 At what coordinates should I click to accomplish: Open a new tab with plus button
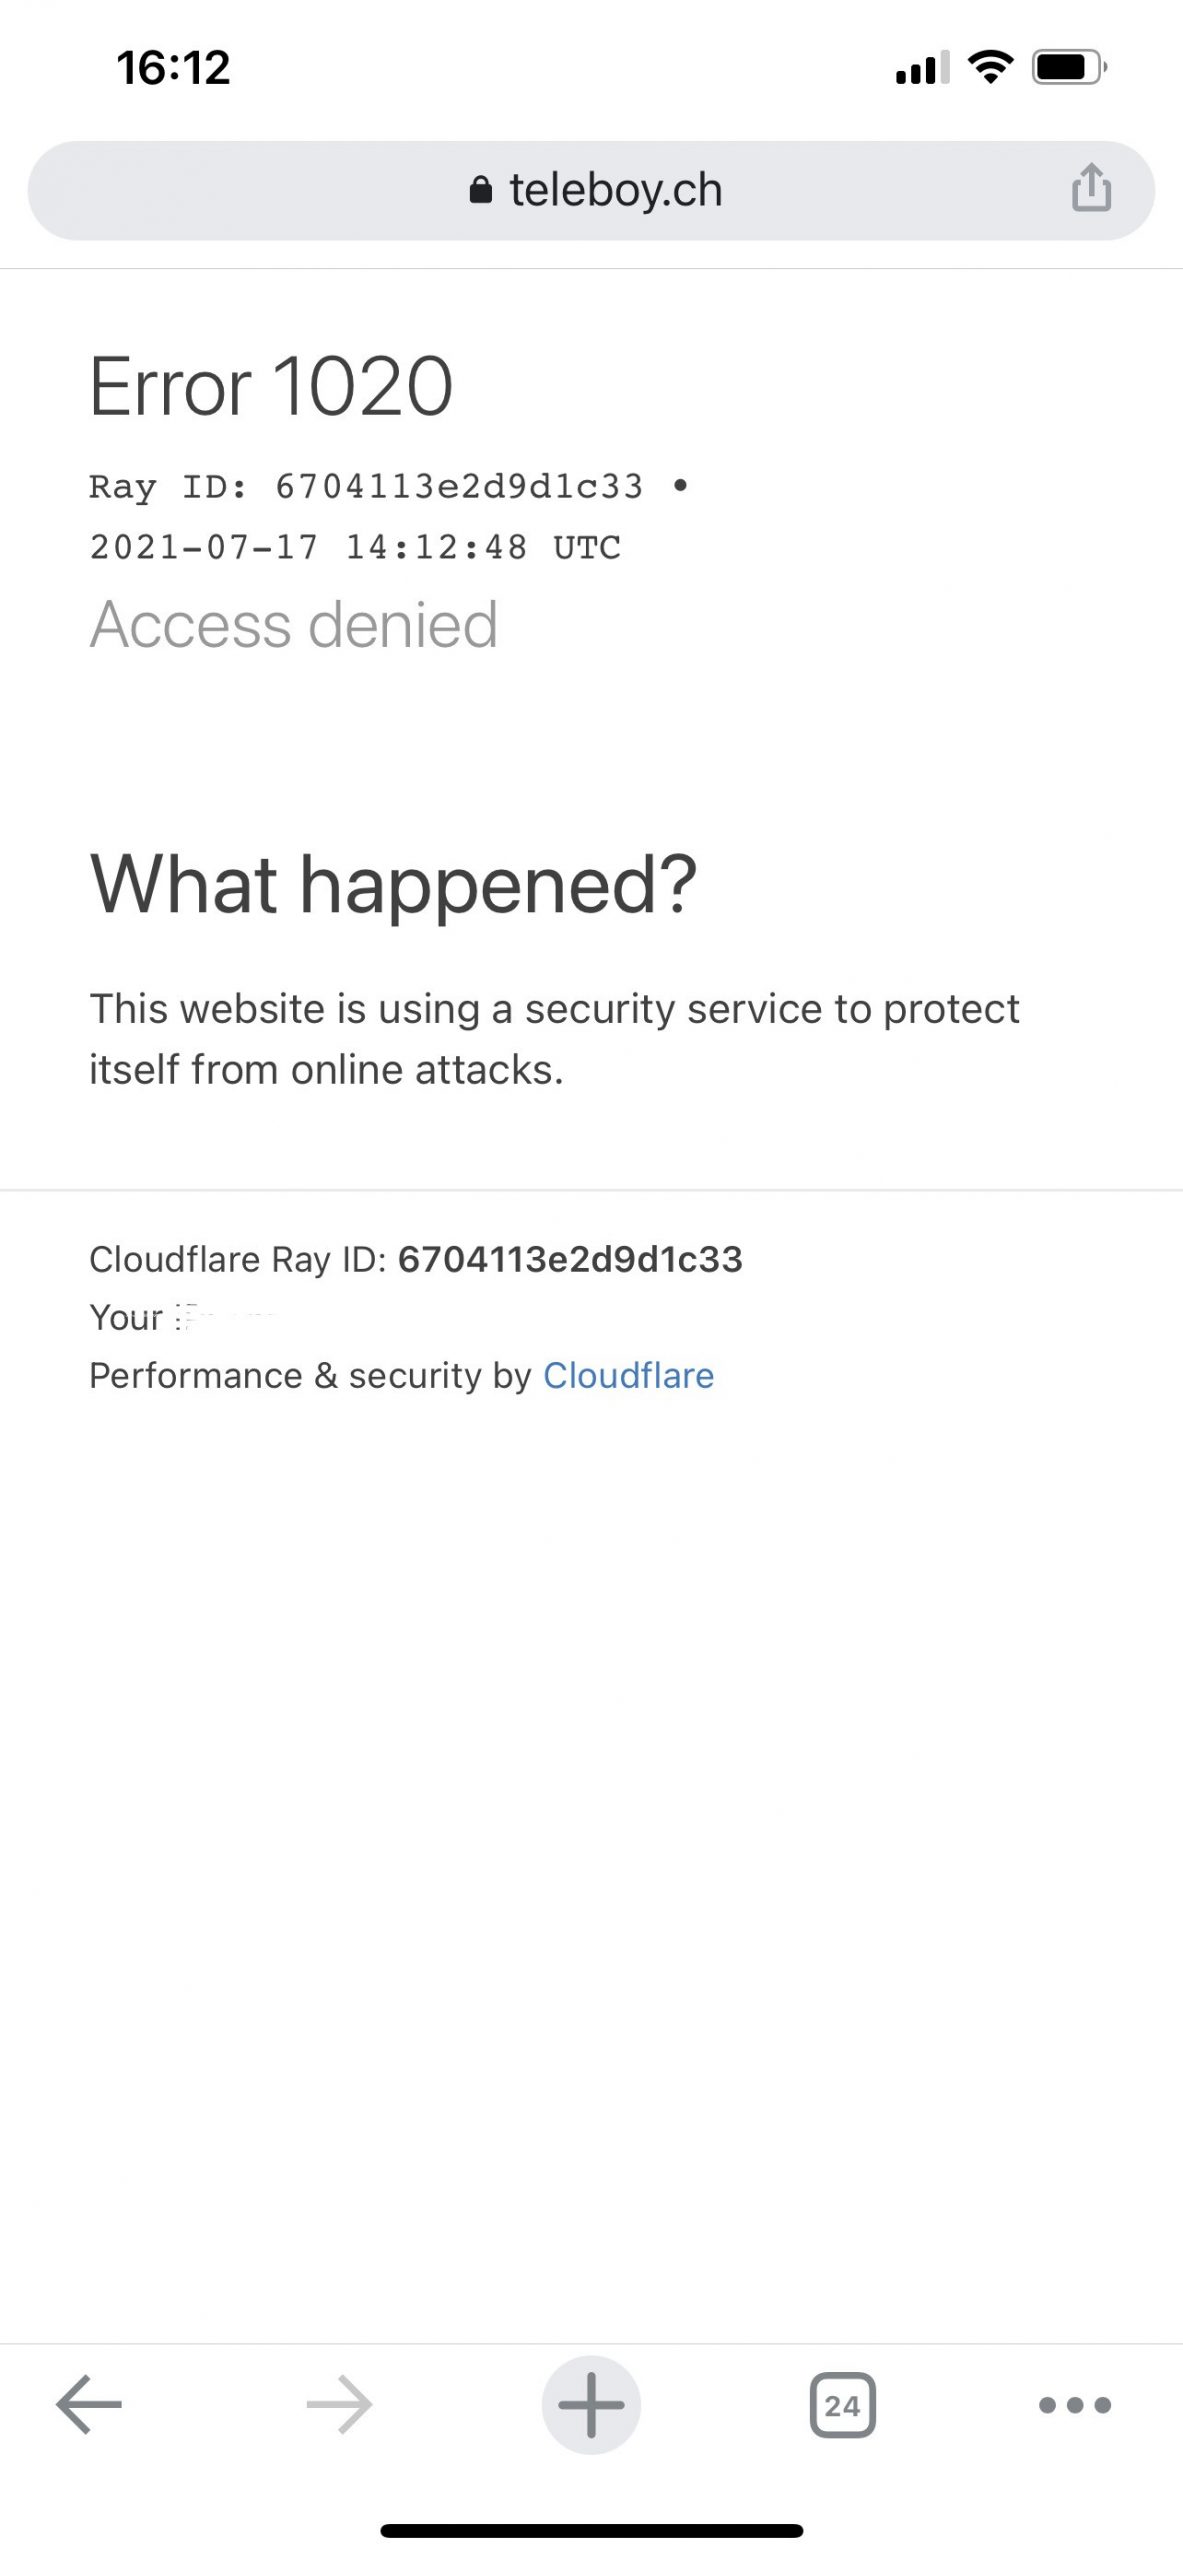click(591, 2404)
